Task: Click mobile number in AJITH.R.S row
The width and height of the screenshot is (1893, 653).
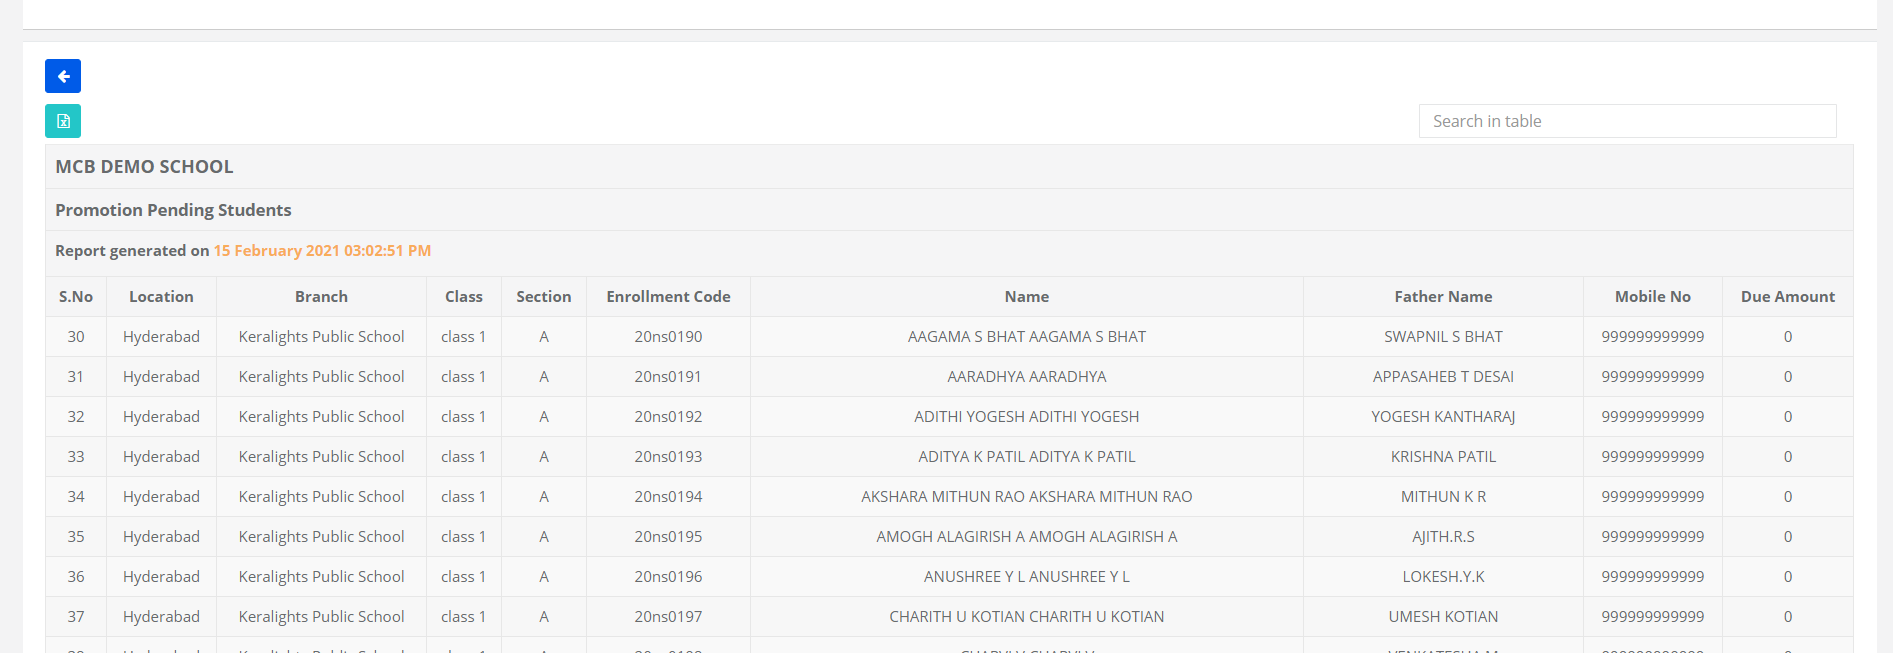Action: pyautogui.click(x=1653, y=537)
